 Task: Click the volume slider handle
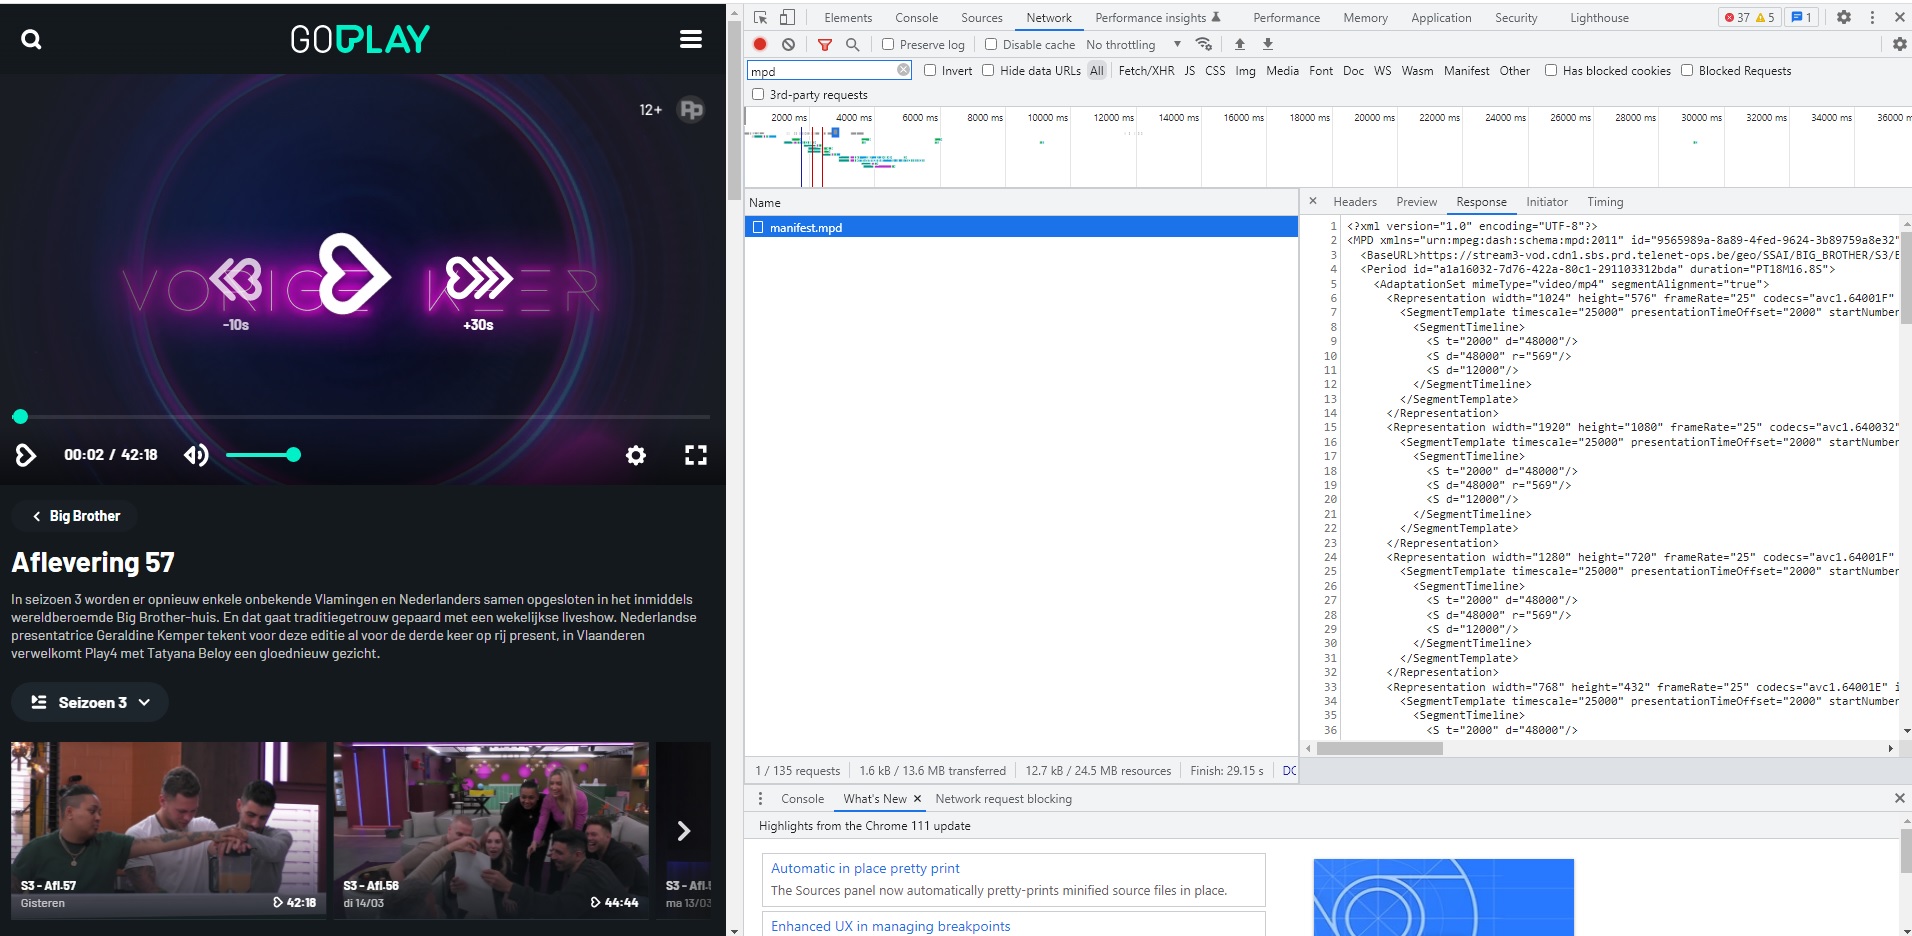(x=293, y=455)
